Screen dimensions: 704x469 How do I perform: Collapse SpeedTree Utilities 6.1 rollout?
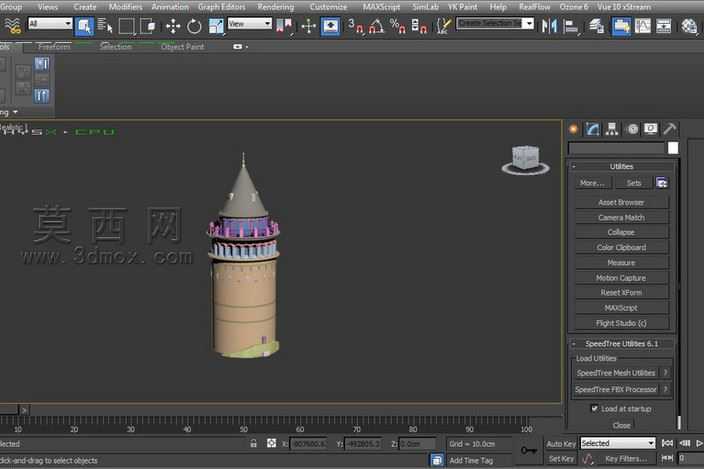(x=621, y=344)
